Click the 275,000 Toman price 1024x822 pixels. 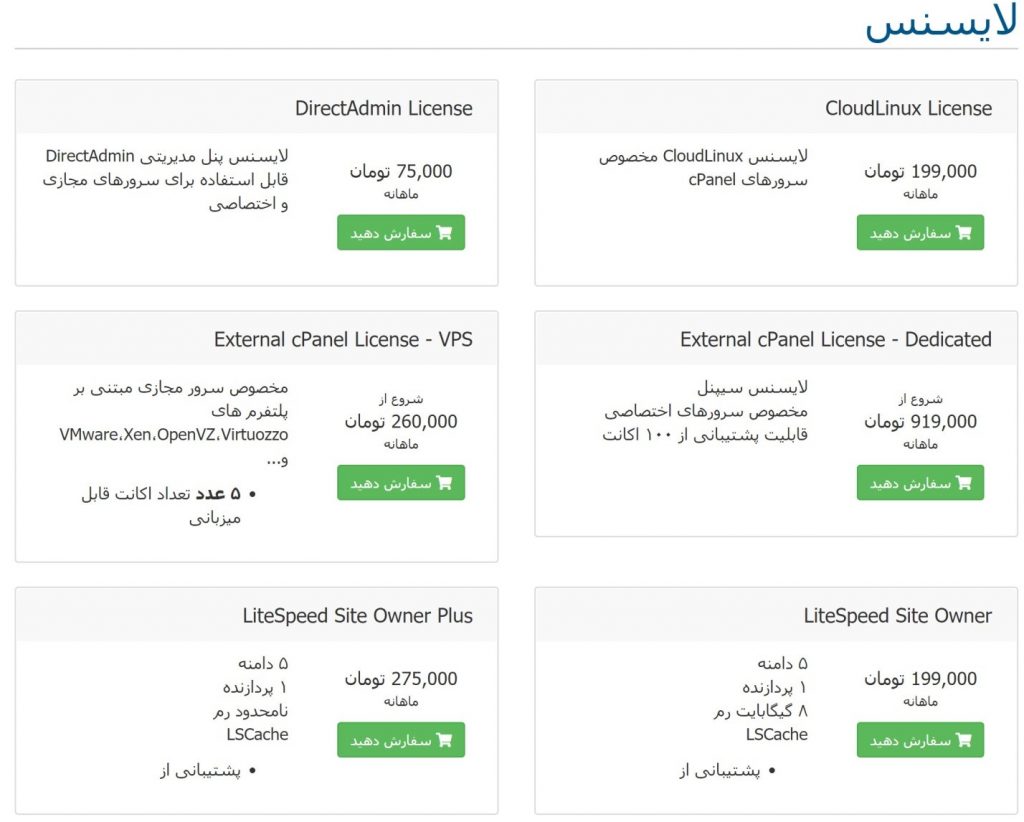(401, 678)
